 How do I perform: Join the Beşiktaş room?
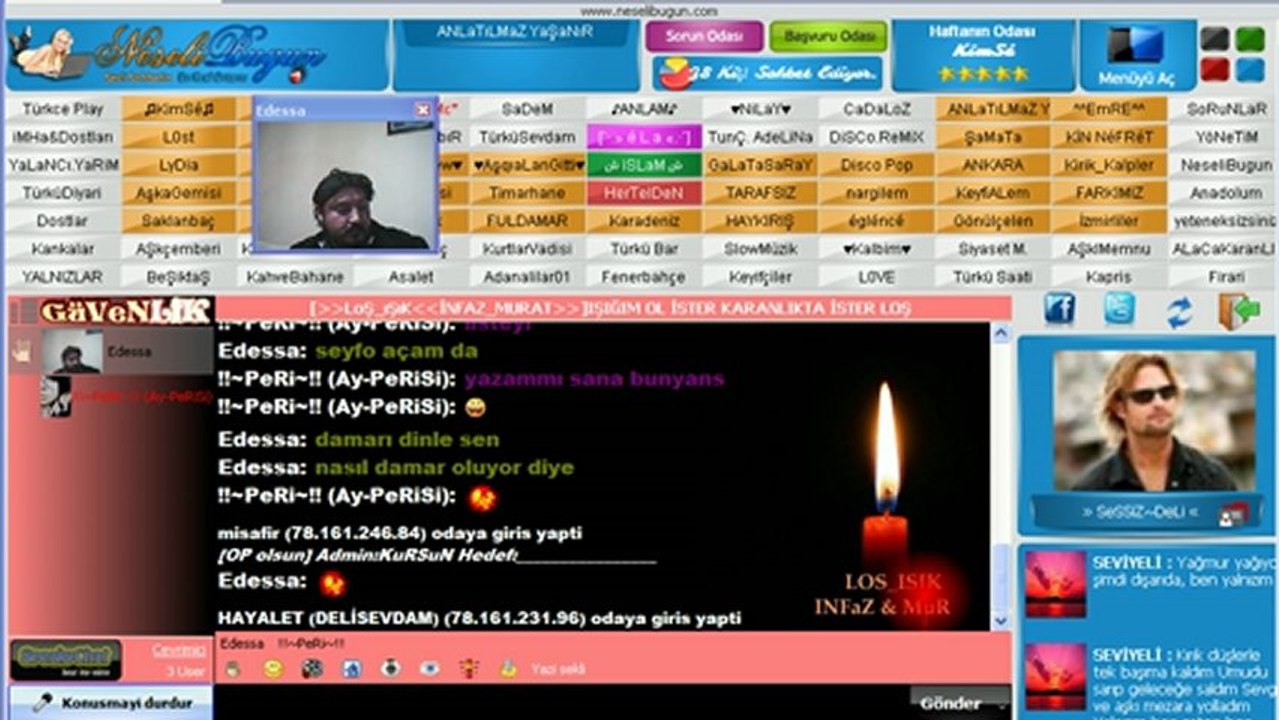click(x=178, y=277)
